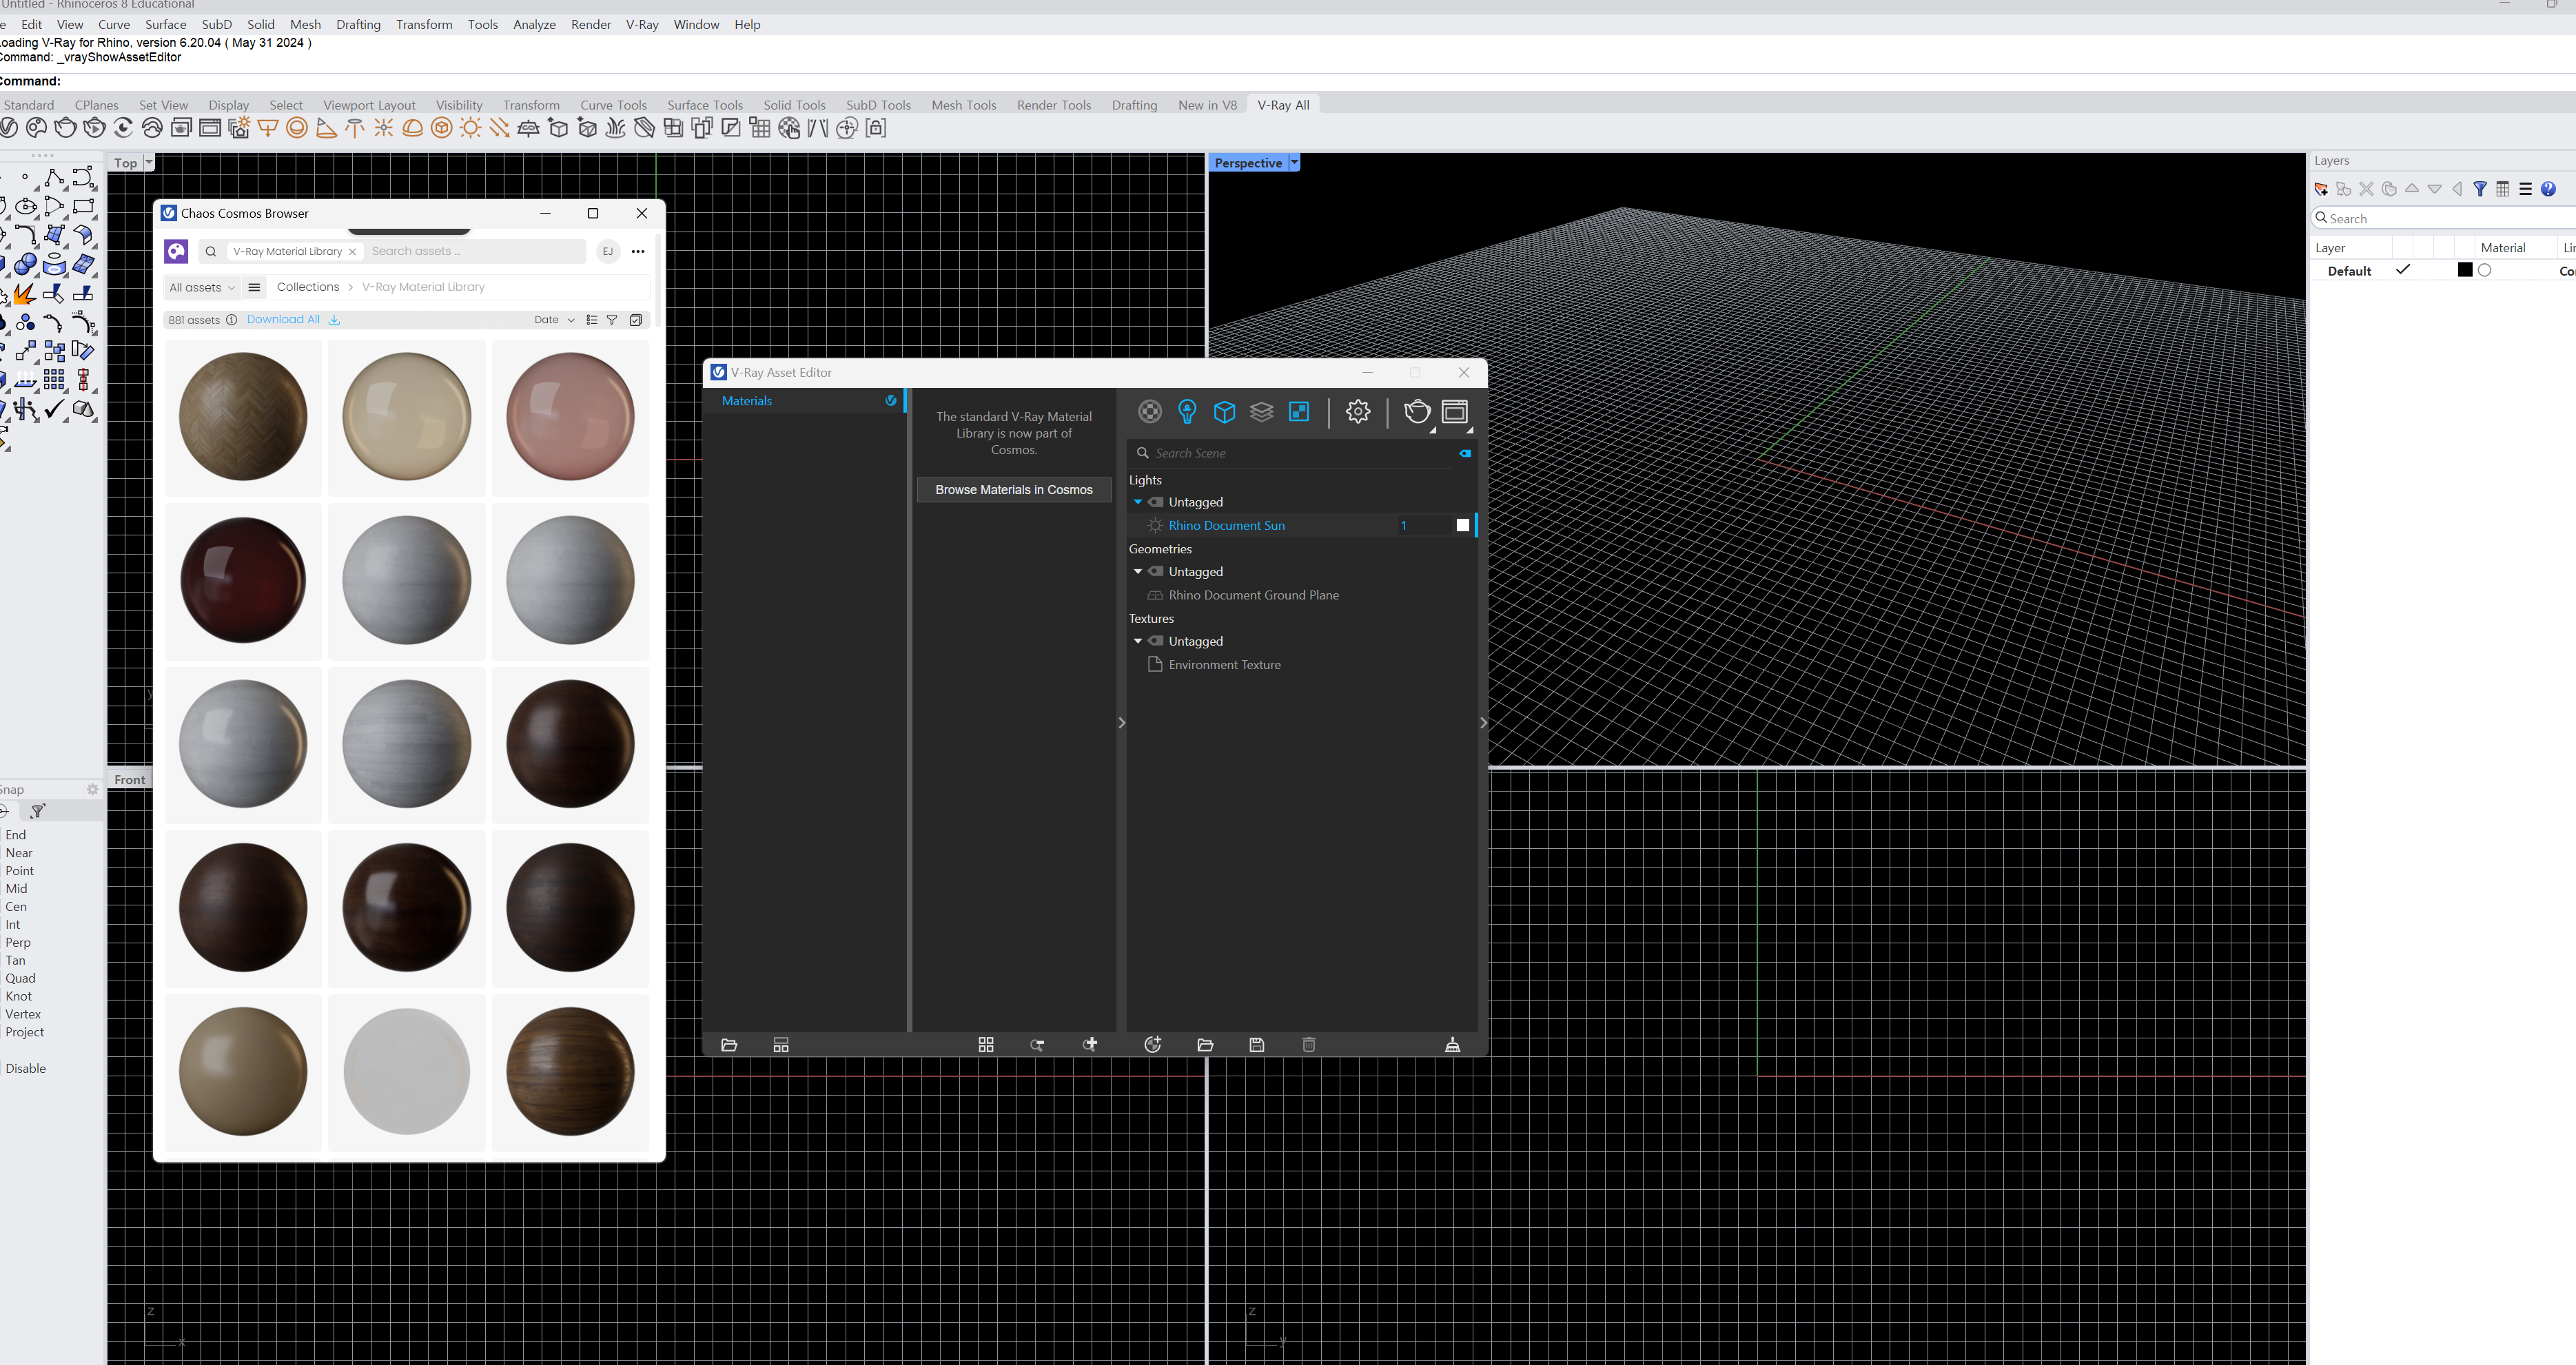Screen dimensions: 2576x1365
Task: Open render Settings gear in Asset Editor
Action: [1358, 412]
